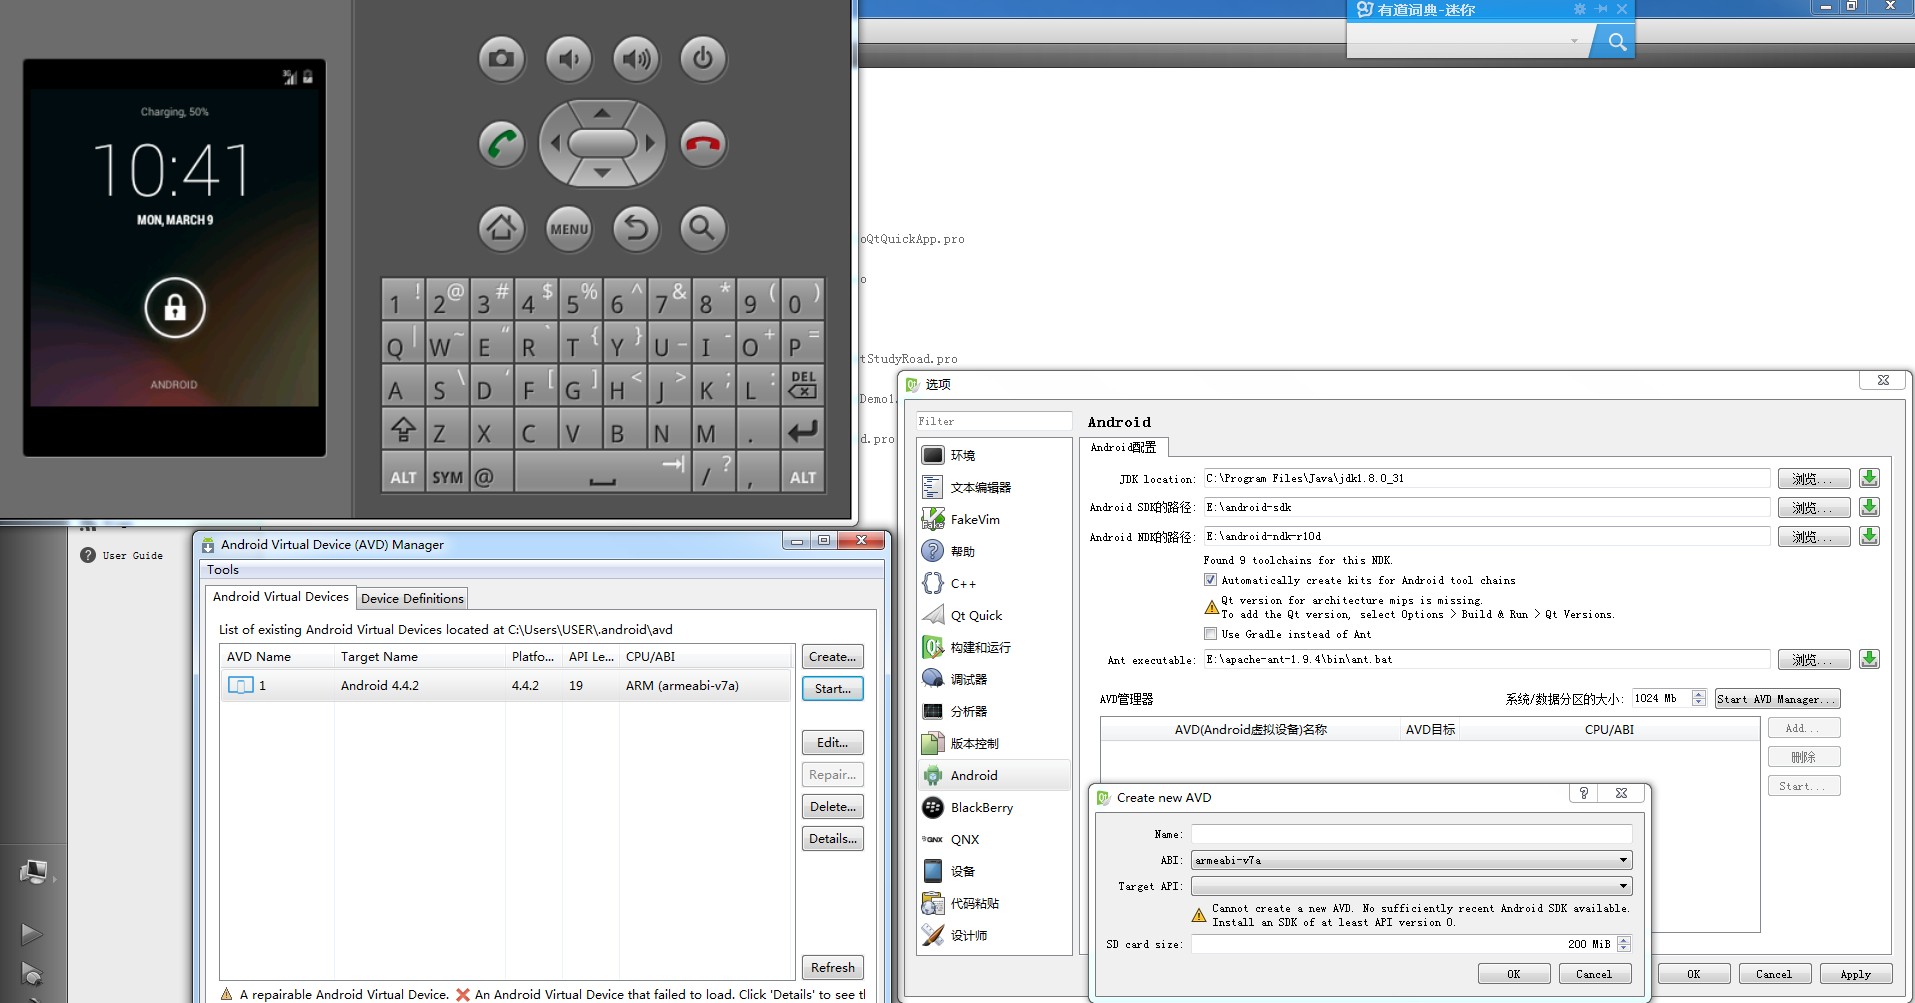Click Apply in options dialog
Viewport: 1915px width, 1003px height.
tap(1855, 974)
